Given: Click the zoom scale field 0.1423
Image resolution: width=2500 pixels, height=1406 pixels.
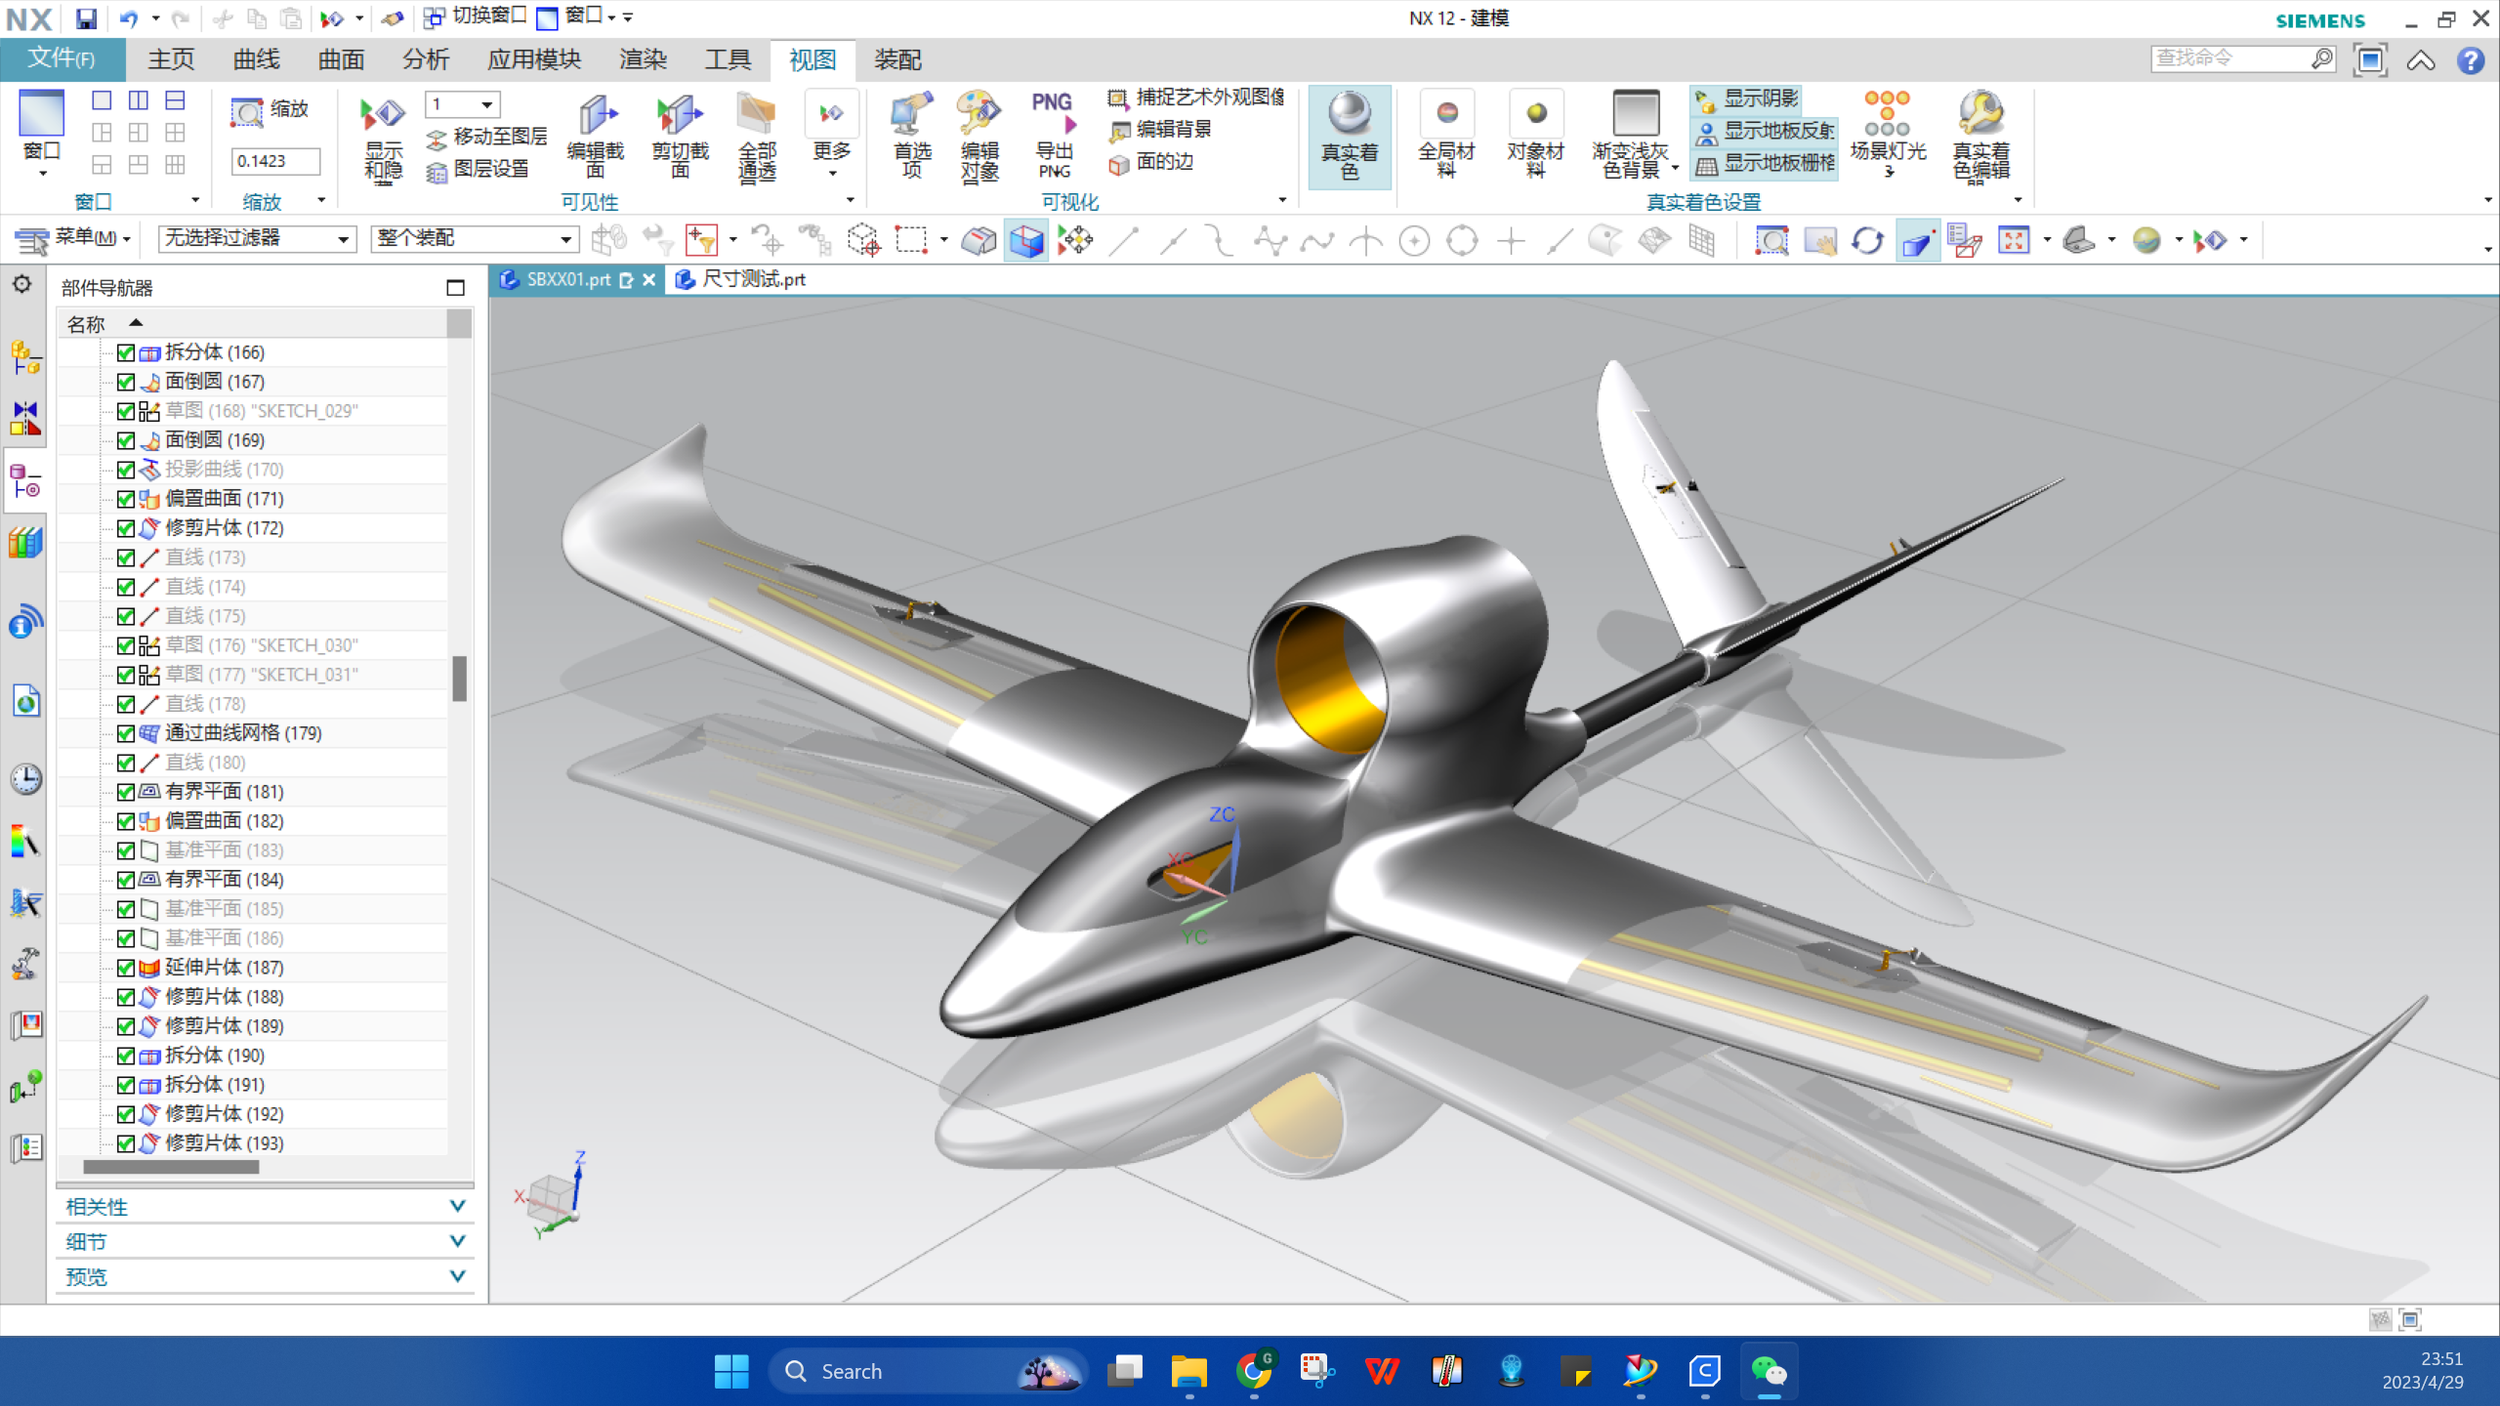Looking at the screenshot, I should (275, 161).
